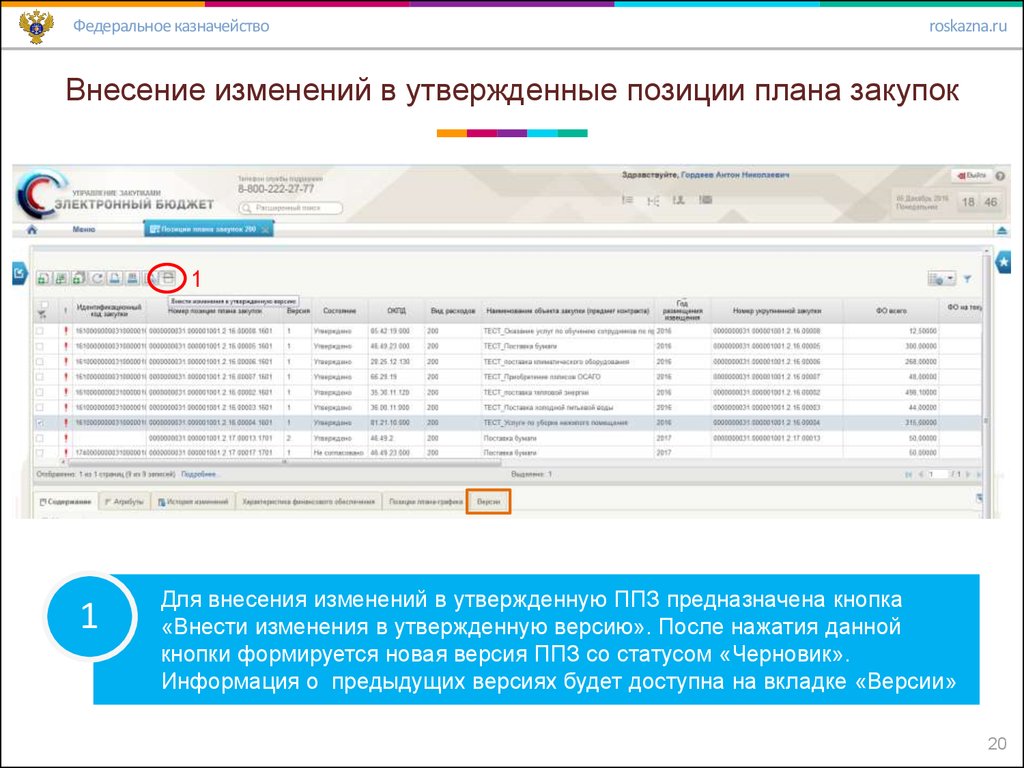
Task: Toggle the select-all header checkbox
Action: (x=43, y=305)
